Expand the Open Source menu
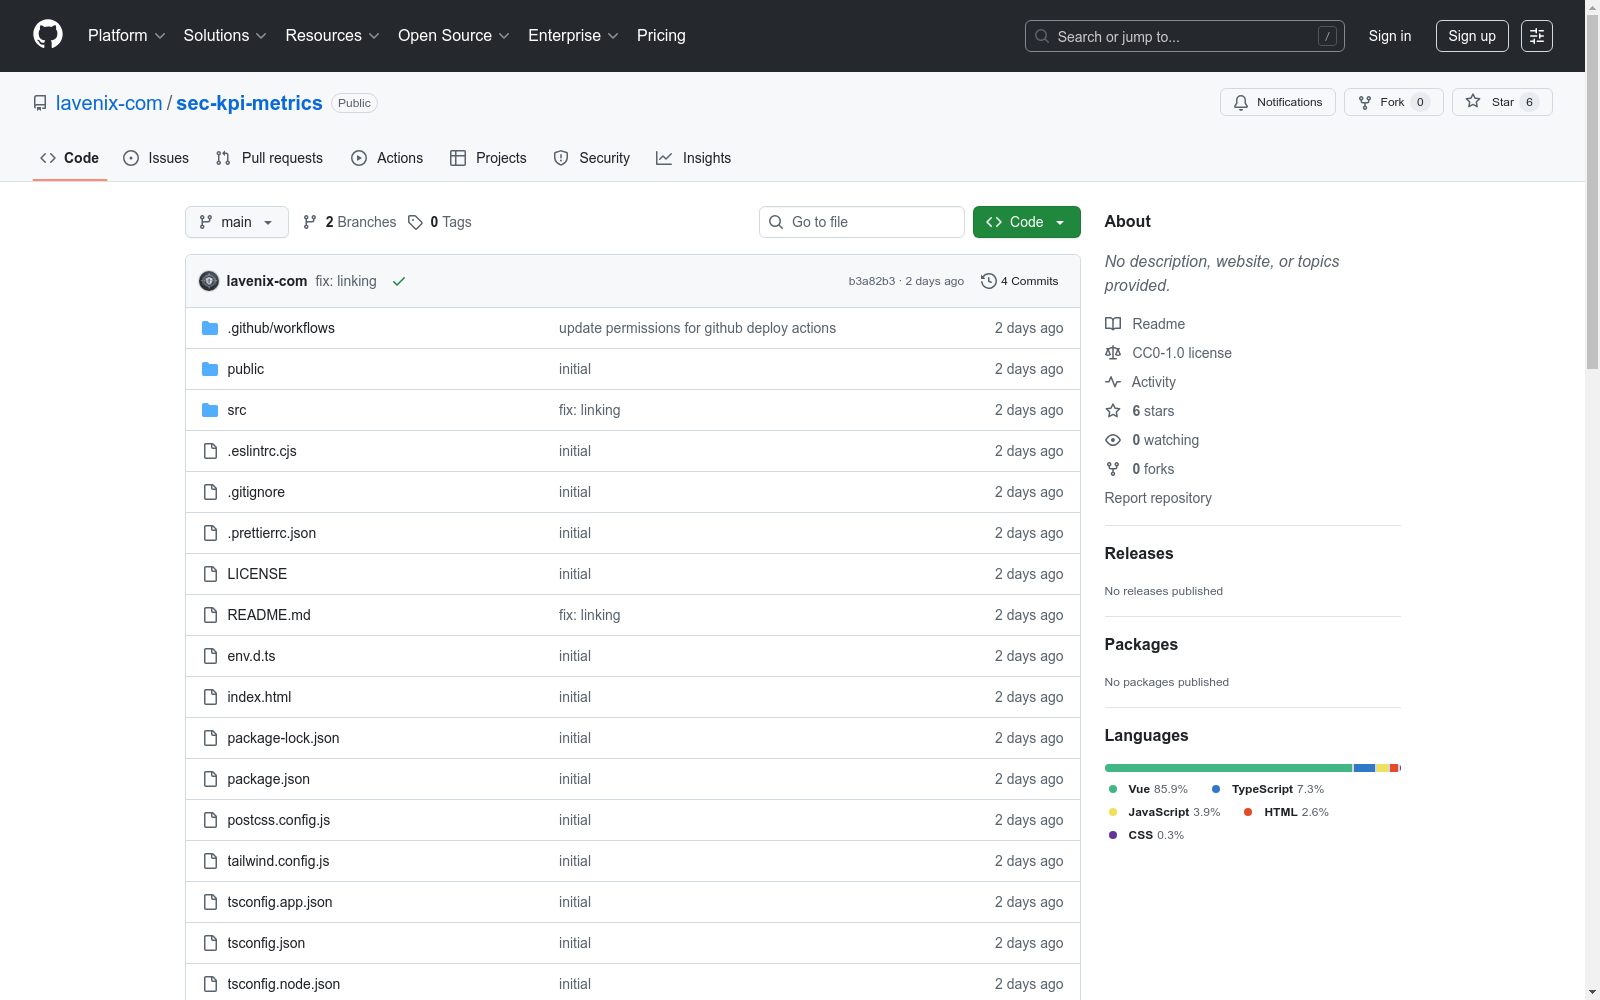This screenshot has width=1600, height=1000. [454, 36]
